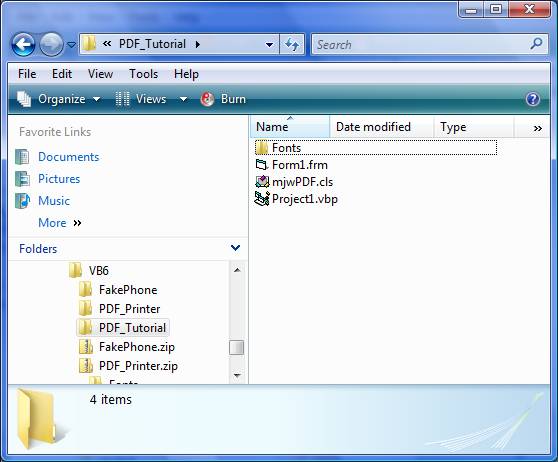Select the mjwPDF.cls class icon
558x462 pixels.
point(262,182)
